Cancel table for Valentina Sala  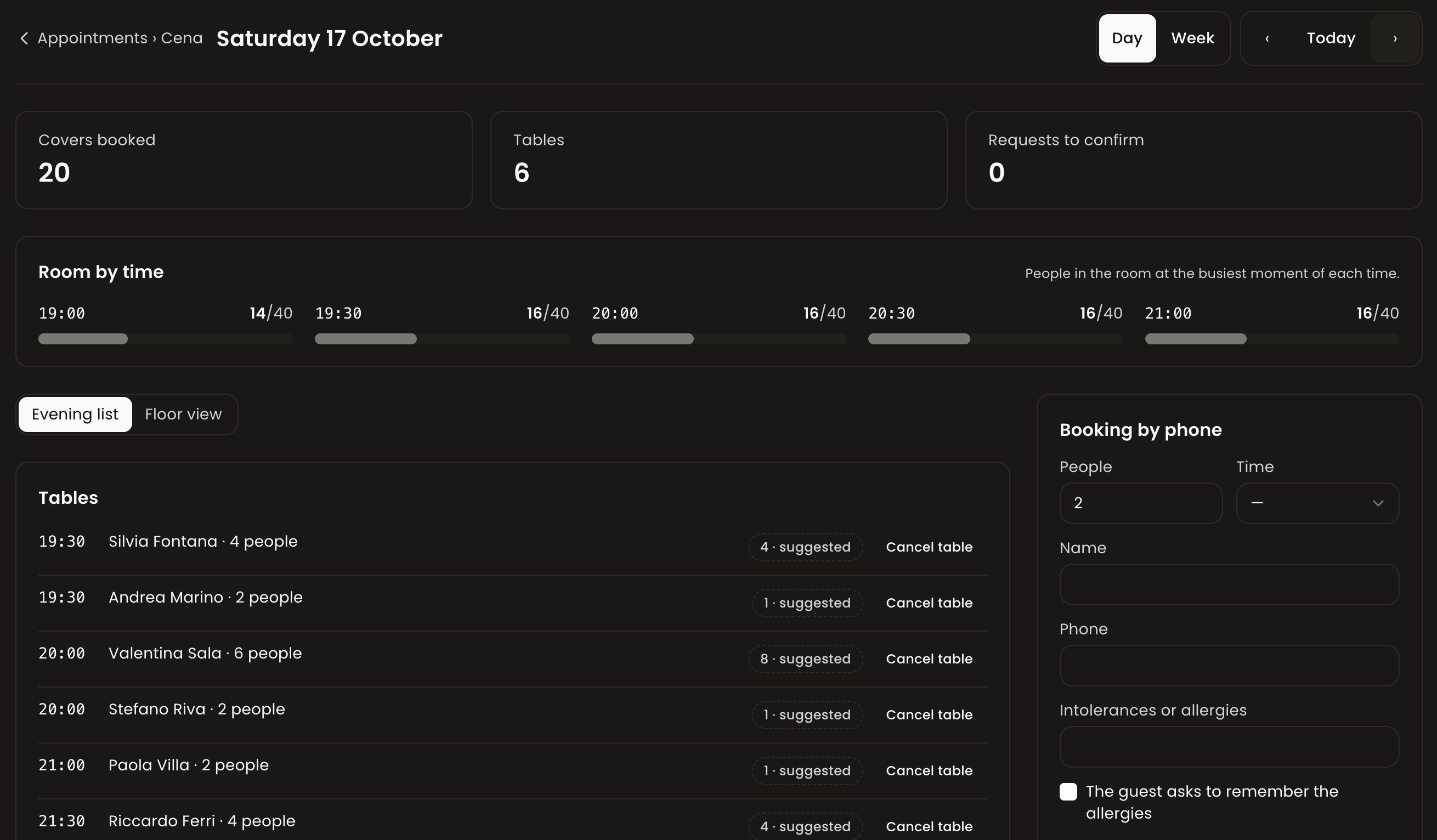tap(929, 659)
